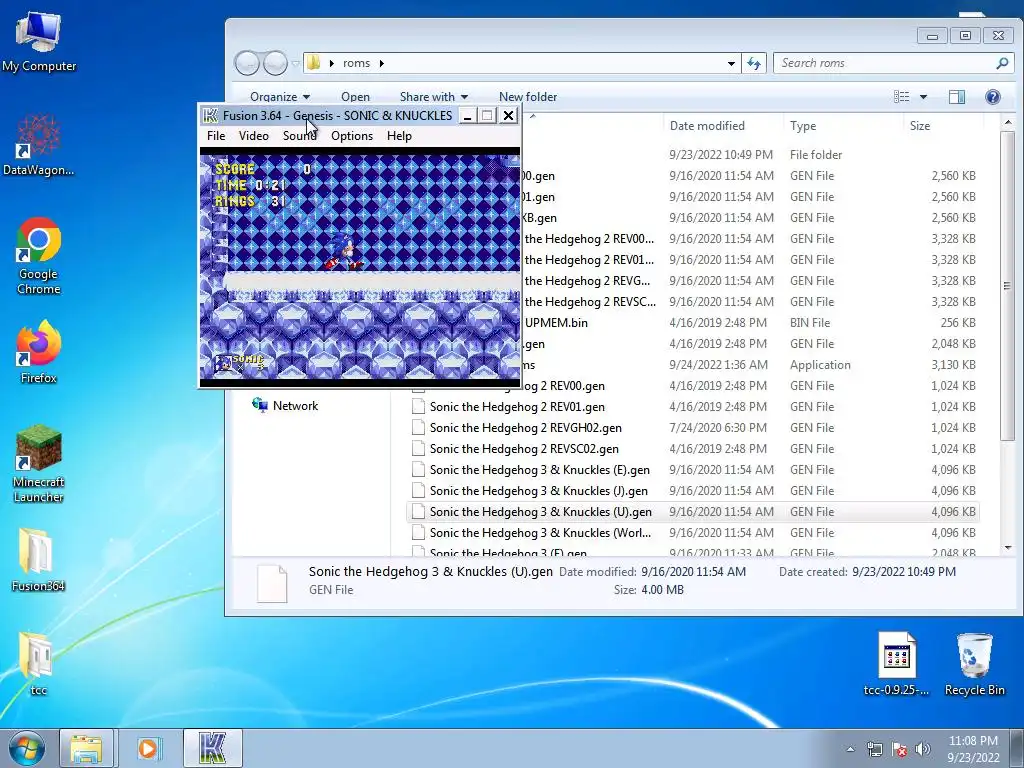The height and width of the screenshot is (768, 1024).
Task: Sort files by the Size column
Action: [944, 125]
